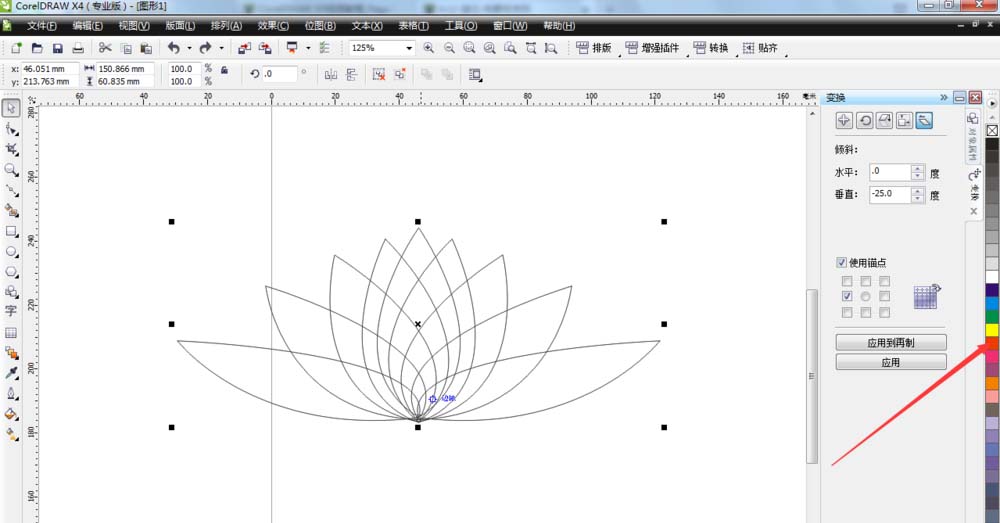Select the center anchor radio button
The width and height of the screenshot is (1000, 523).
coord(865,297)
